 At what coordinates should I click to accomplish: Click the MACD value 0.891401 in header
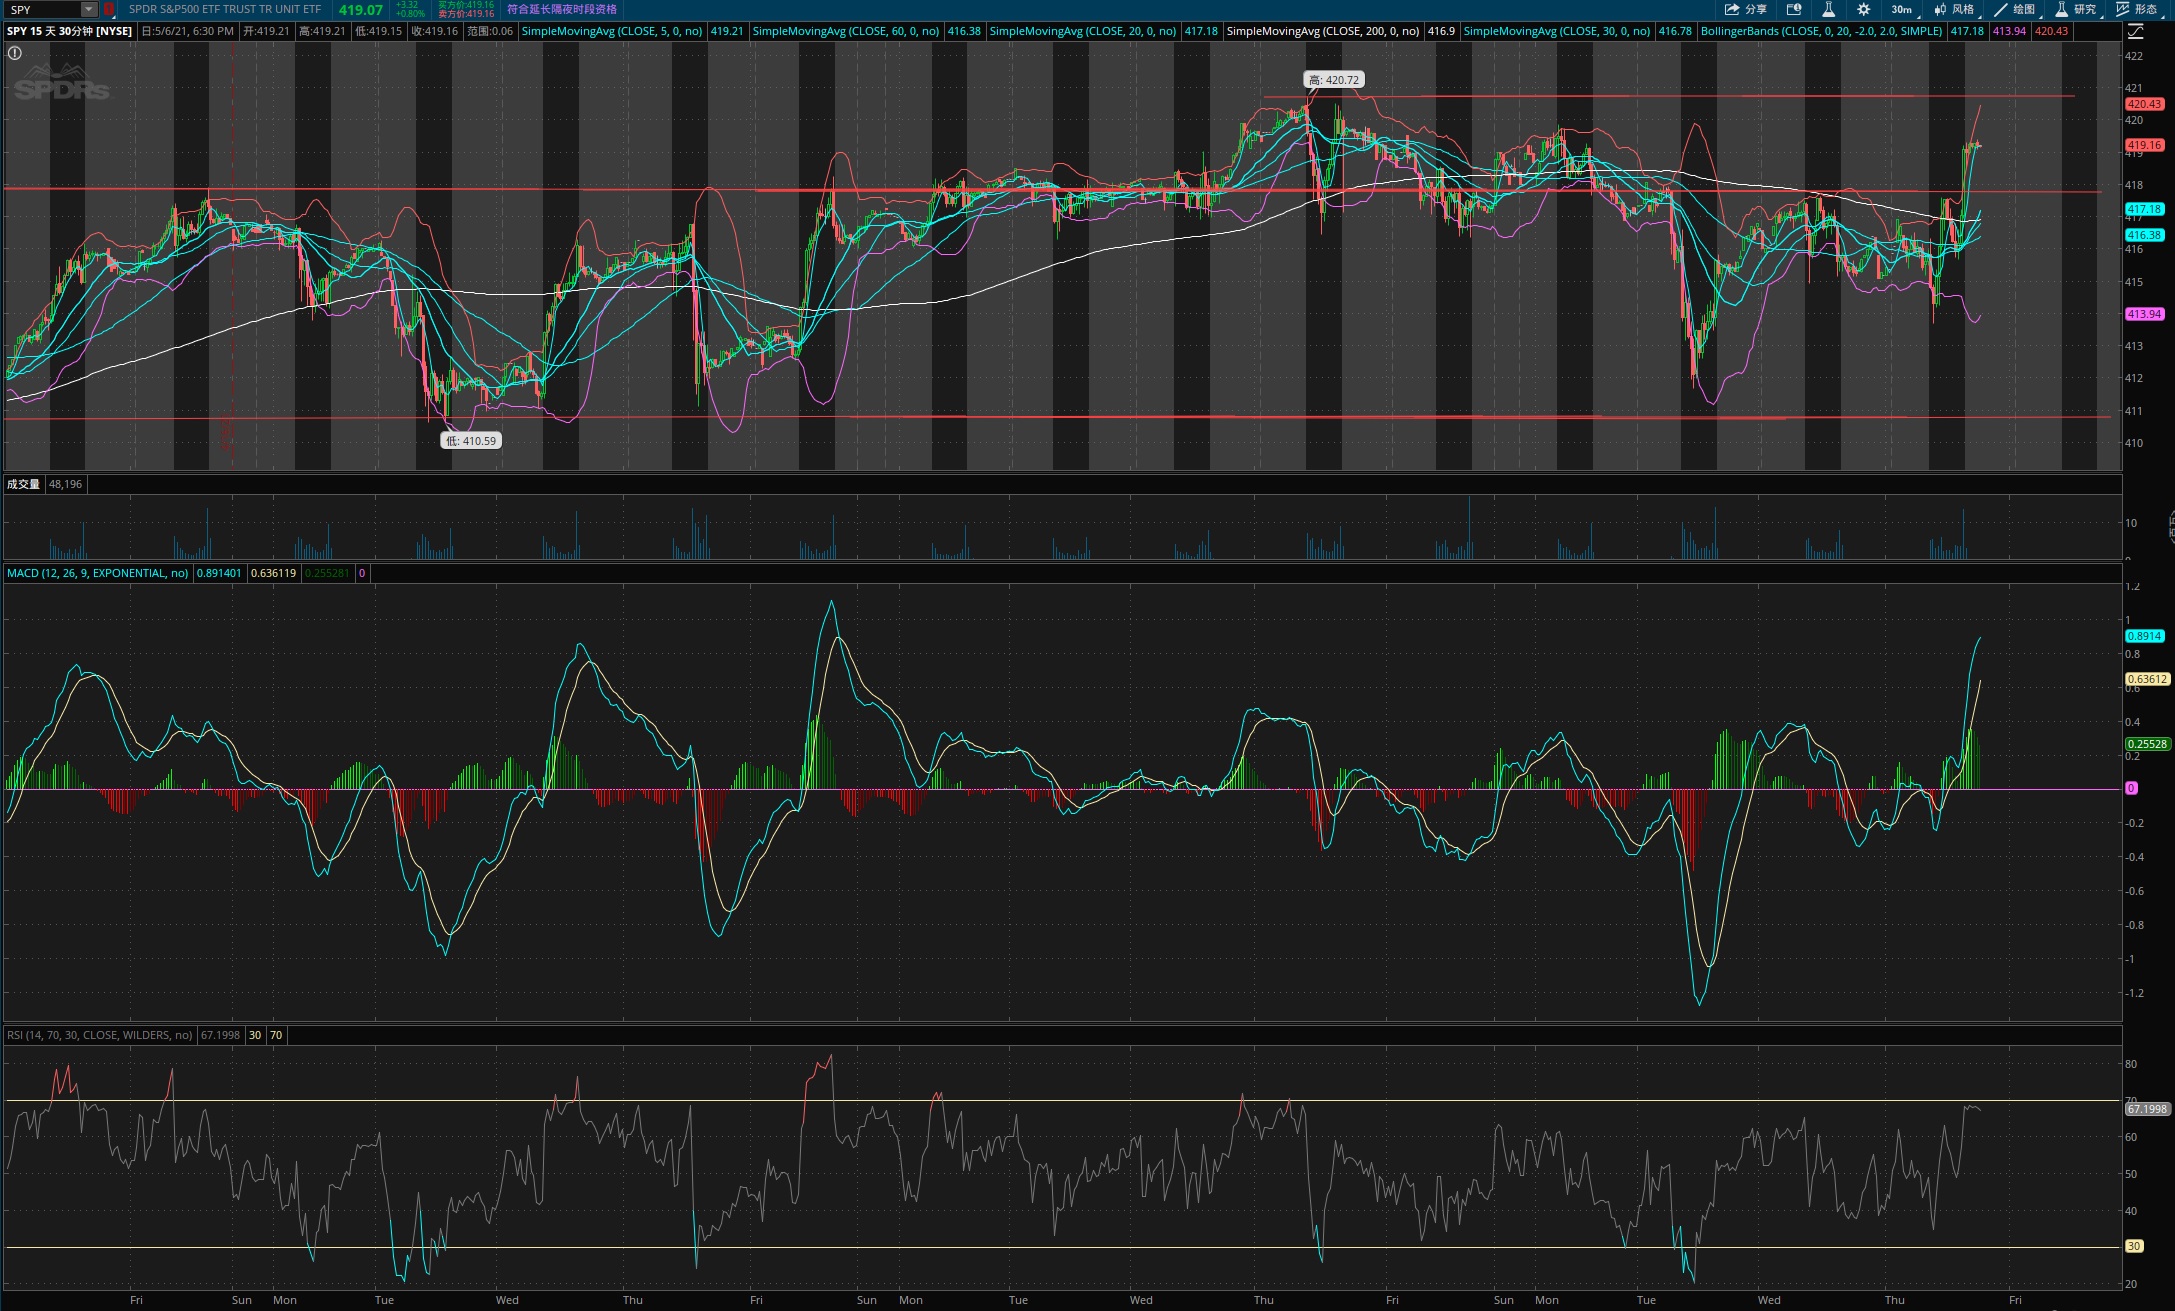click(219, 573)
